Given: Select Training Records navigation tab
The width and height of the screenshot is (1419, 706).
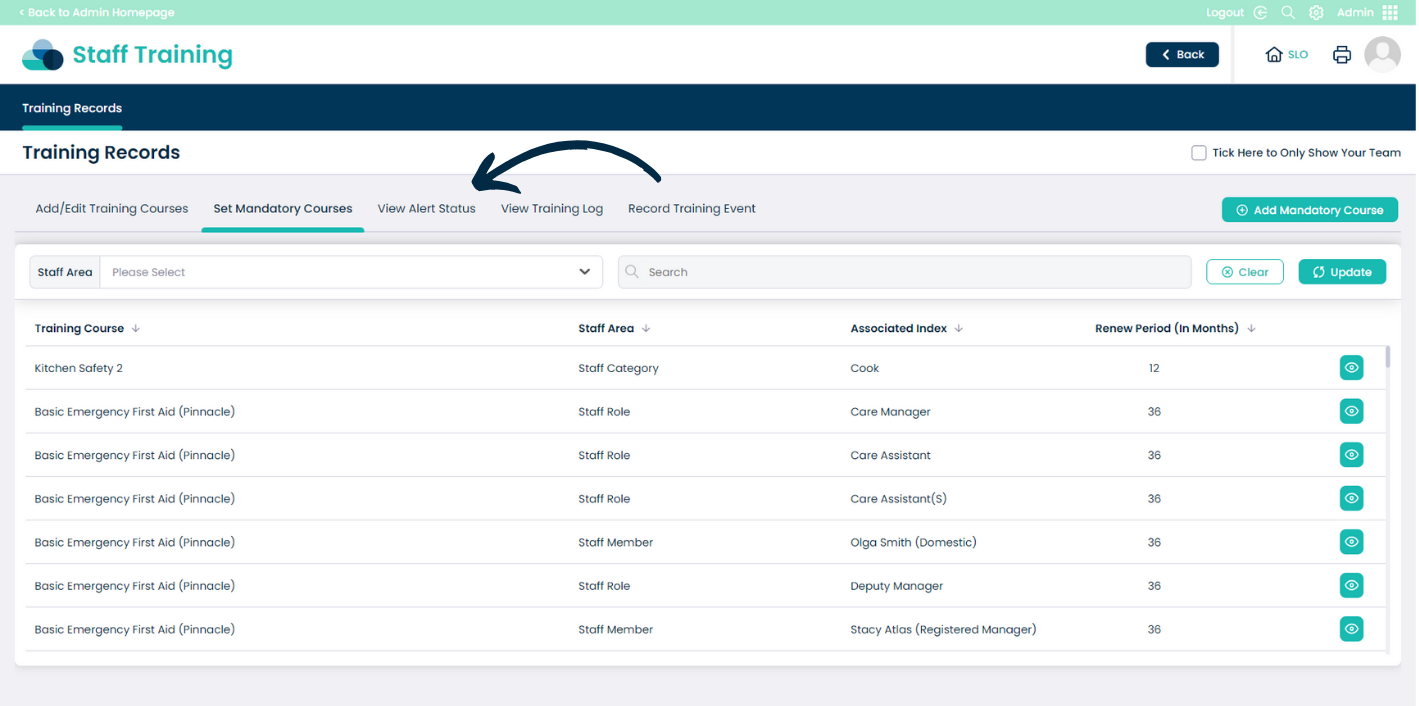Looking at the screenshot, I should pyautogui.click(x=72, y=108).
